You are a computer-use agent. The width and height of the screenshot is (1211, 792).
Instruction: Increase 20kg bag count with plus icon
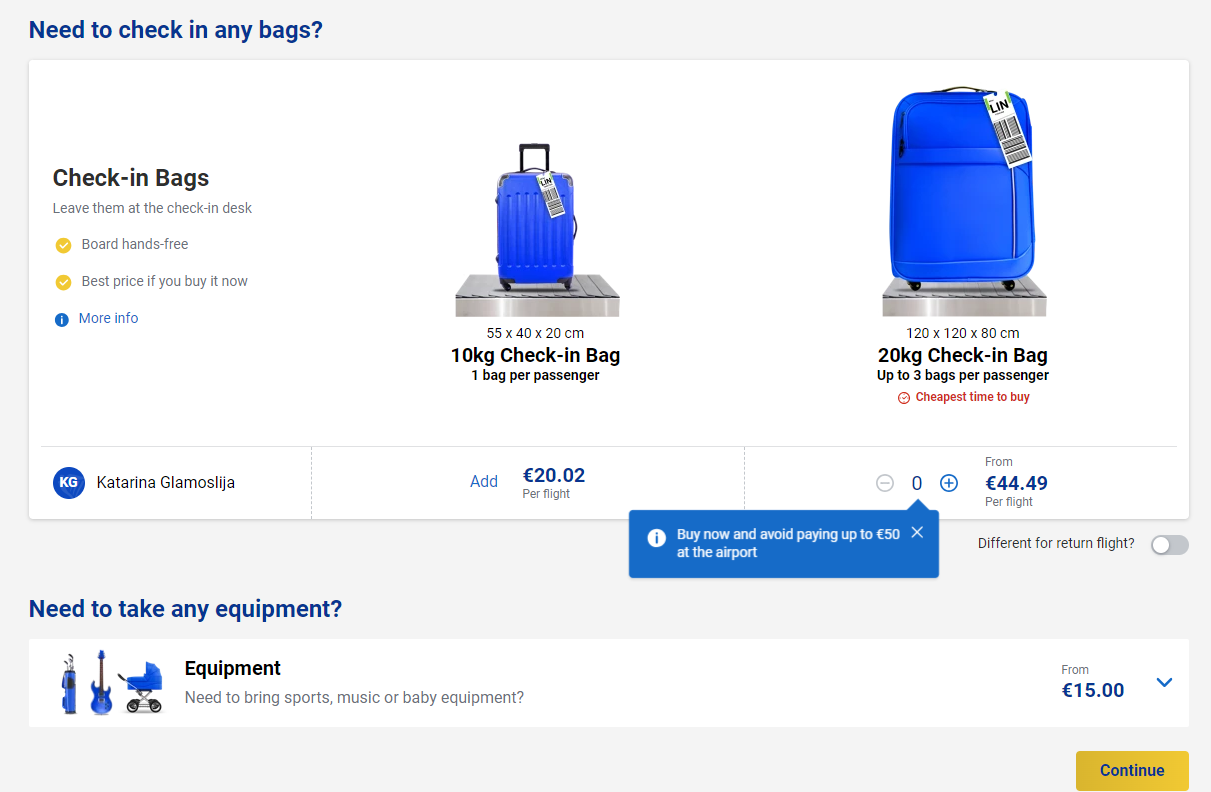949,483
